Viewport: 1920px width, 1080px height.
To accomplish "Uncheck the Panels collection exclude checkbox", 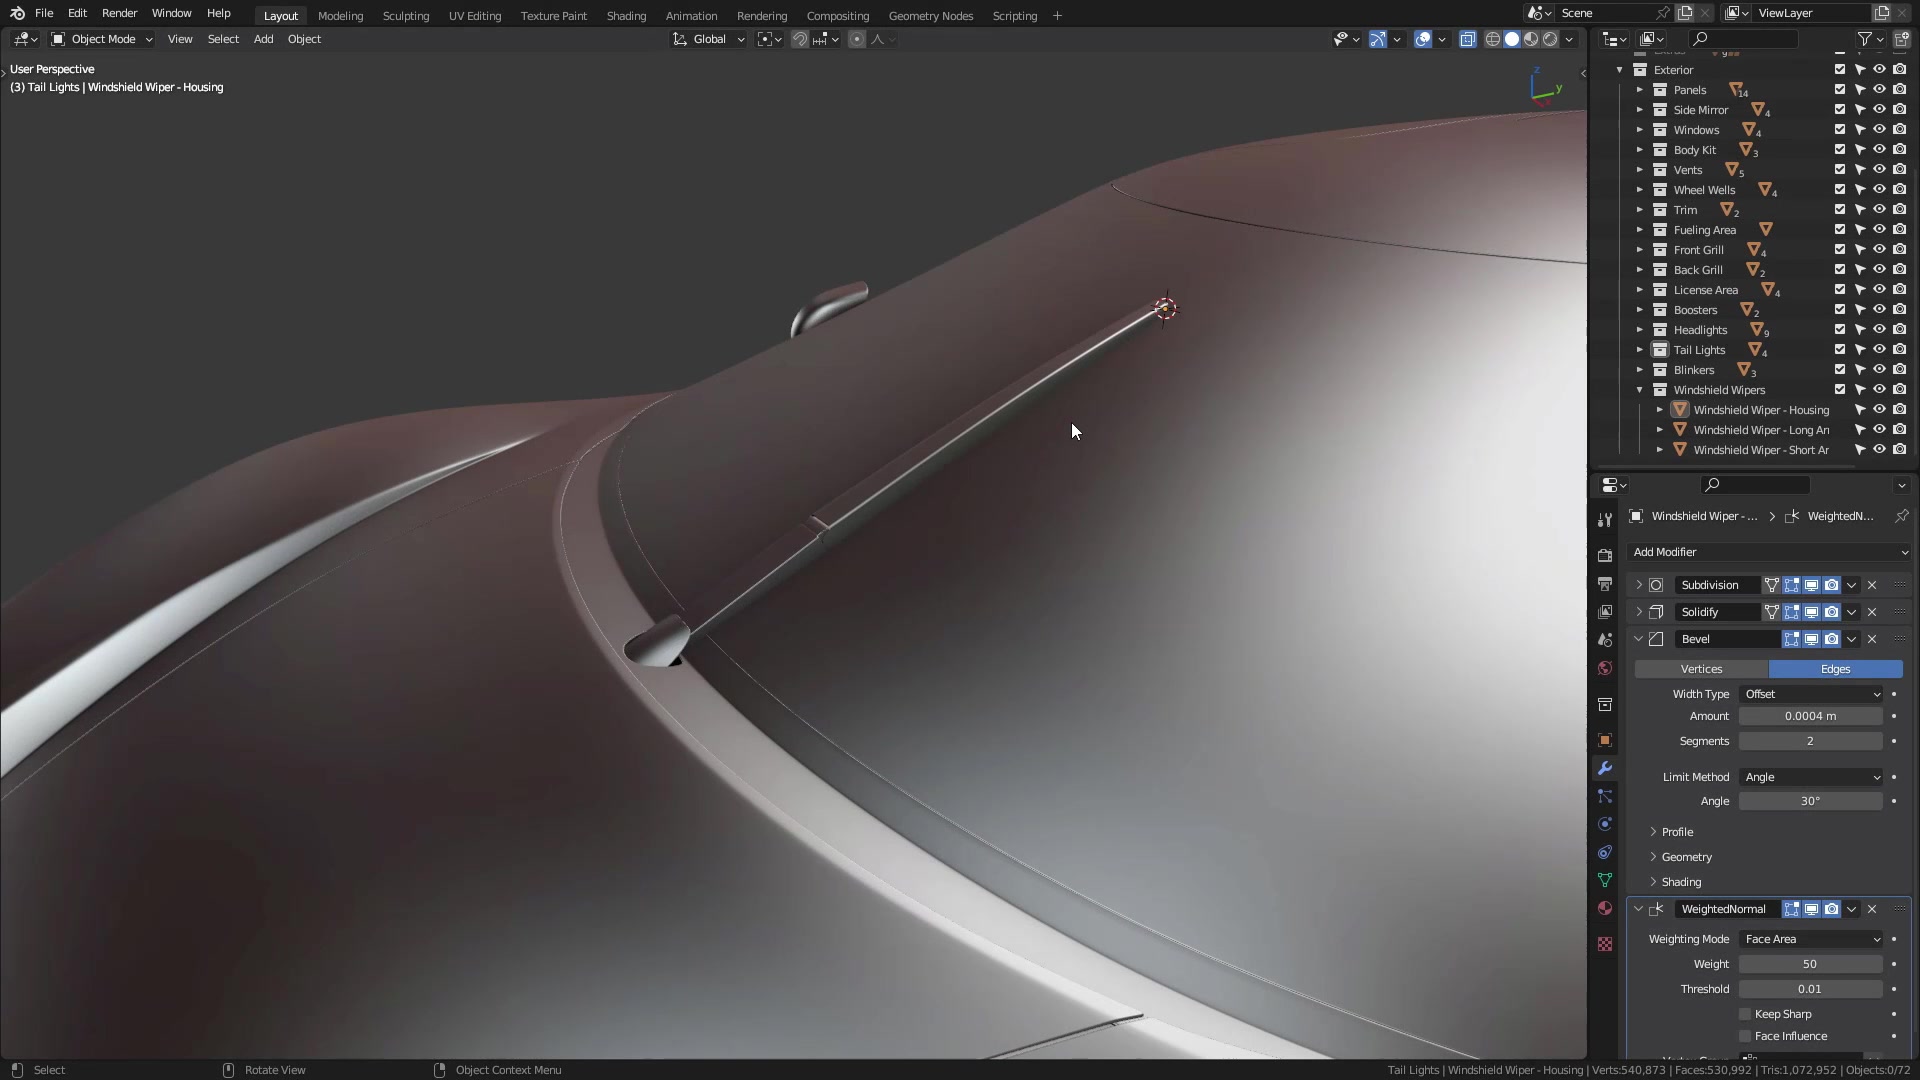I will (x=1840, y=90).
